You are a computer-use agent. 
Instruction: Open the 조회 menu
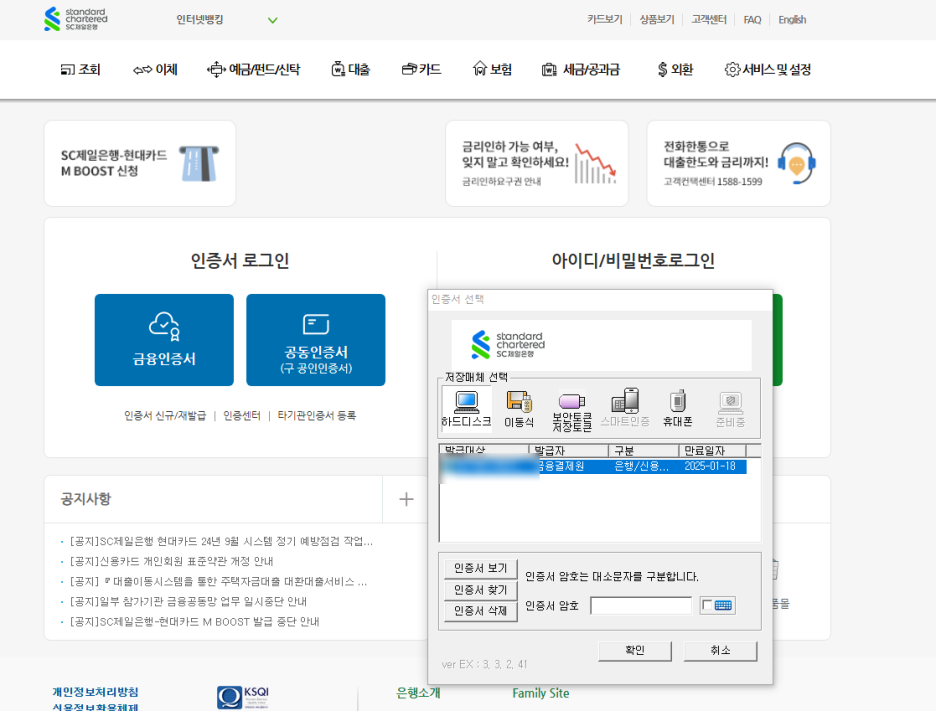(81, 70)
